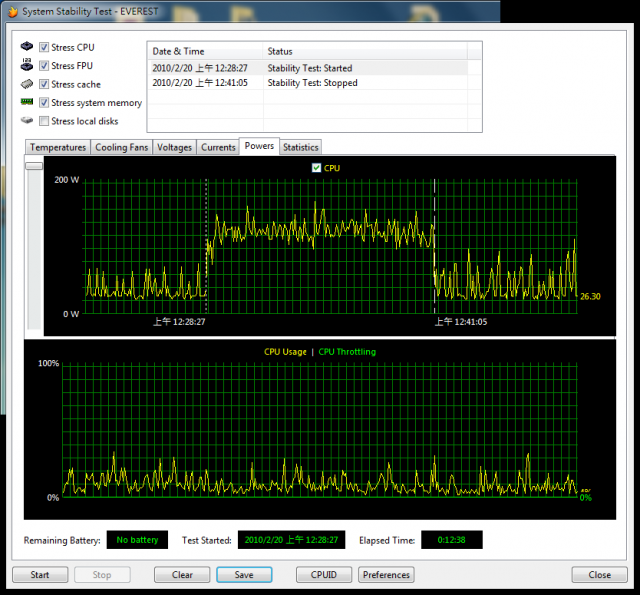Click the EVEREST flame icon in title bar
640x595 pixels.
point(13,11)
